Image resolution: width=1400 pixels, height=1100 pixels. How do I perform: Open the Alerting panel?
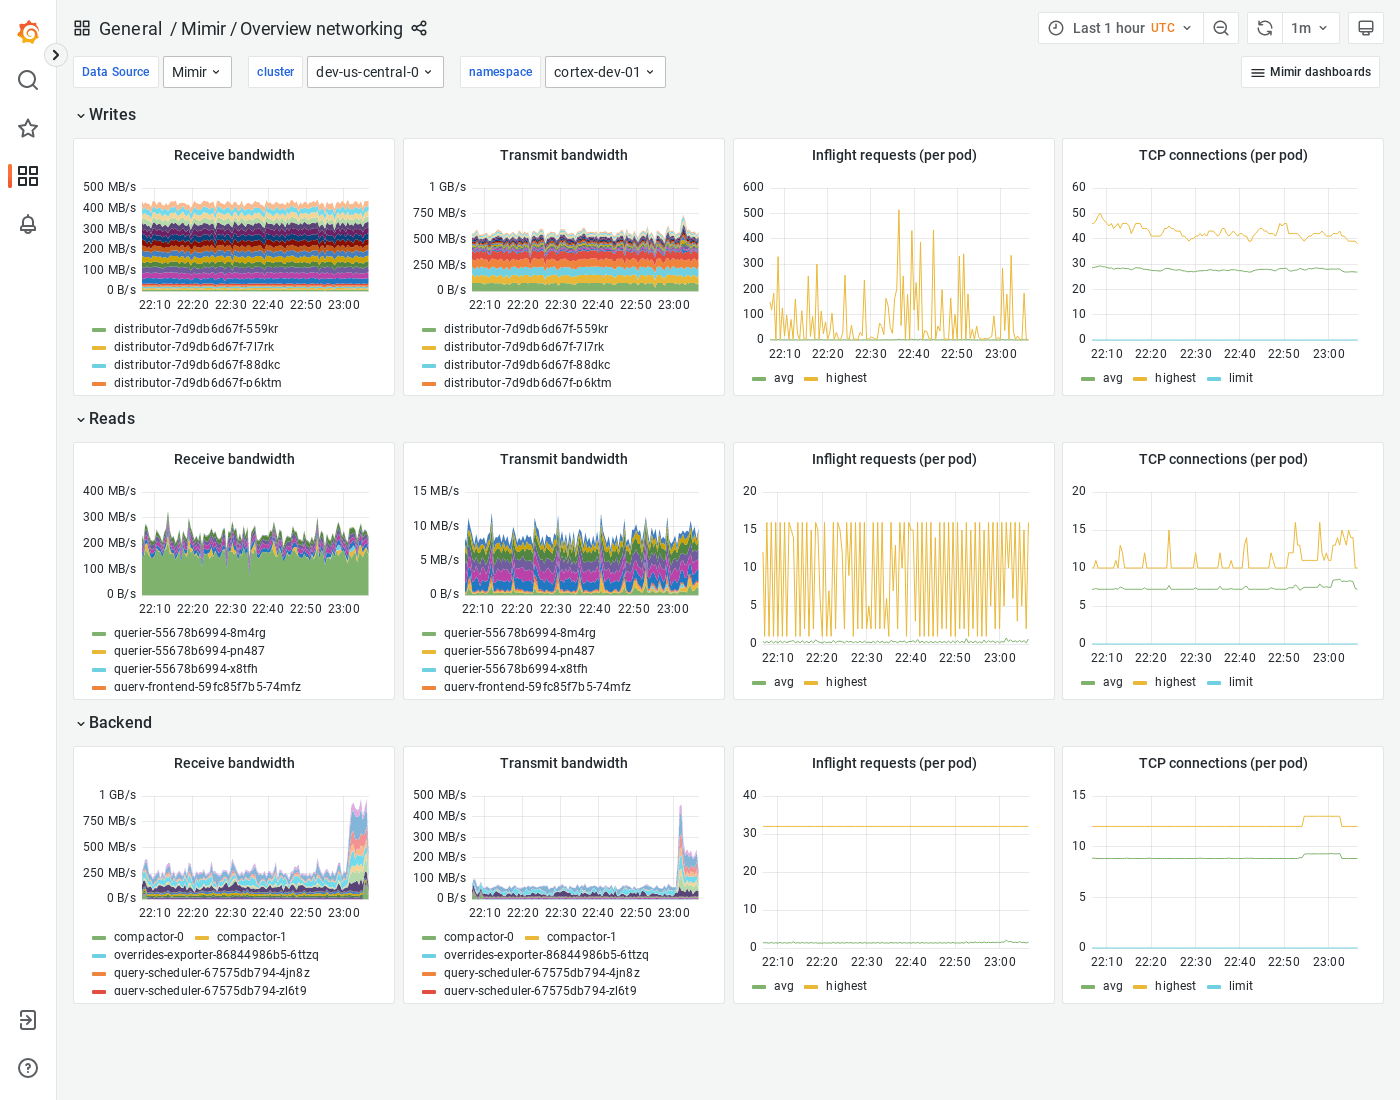pos(28,225)
